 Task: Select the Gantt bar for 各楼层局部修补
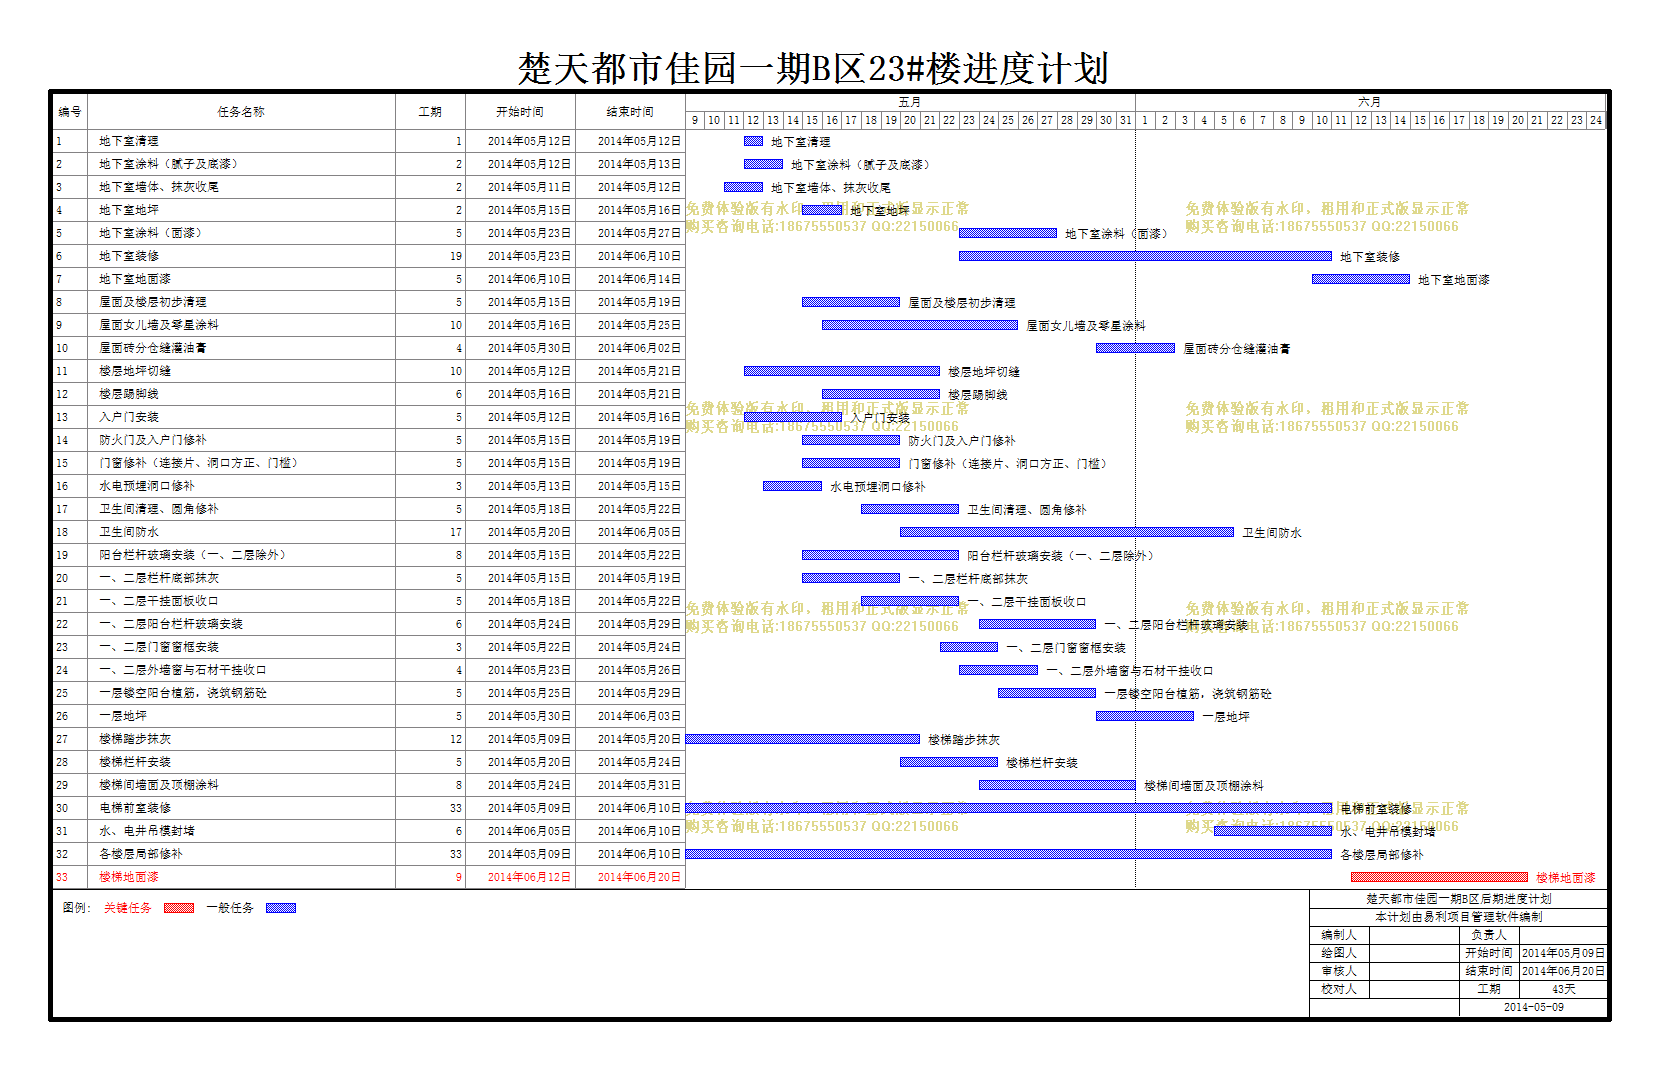[x=1009, y=854]
